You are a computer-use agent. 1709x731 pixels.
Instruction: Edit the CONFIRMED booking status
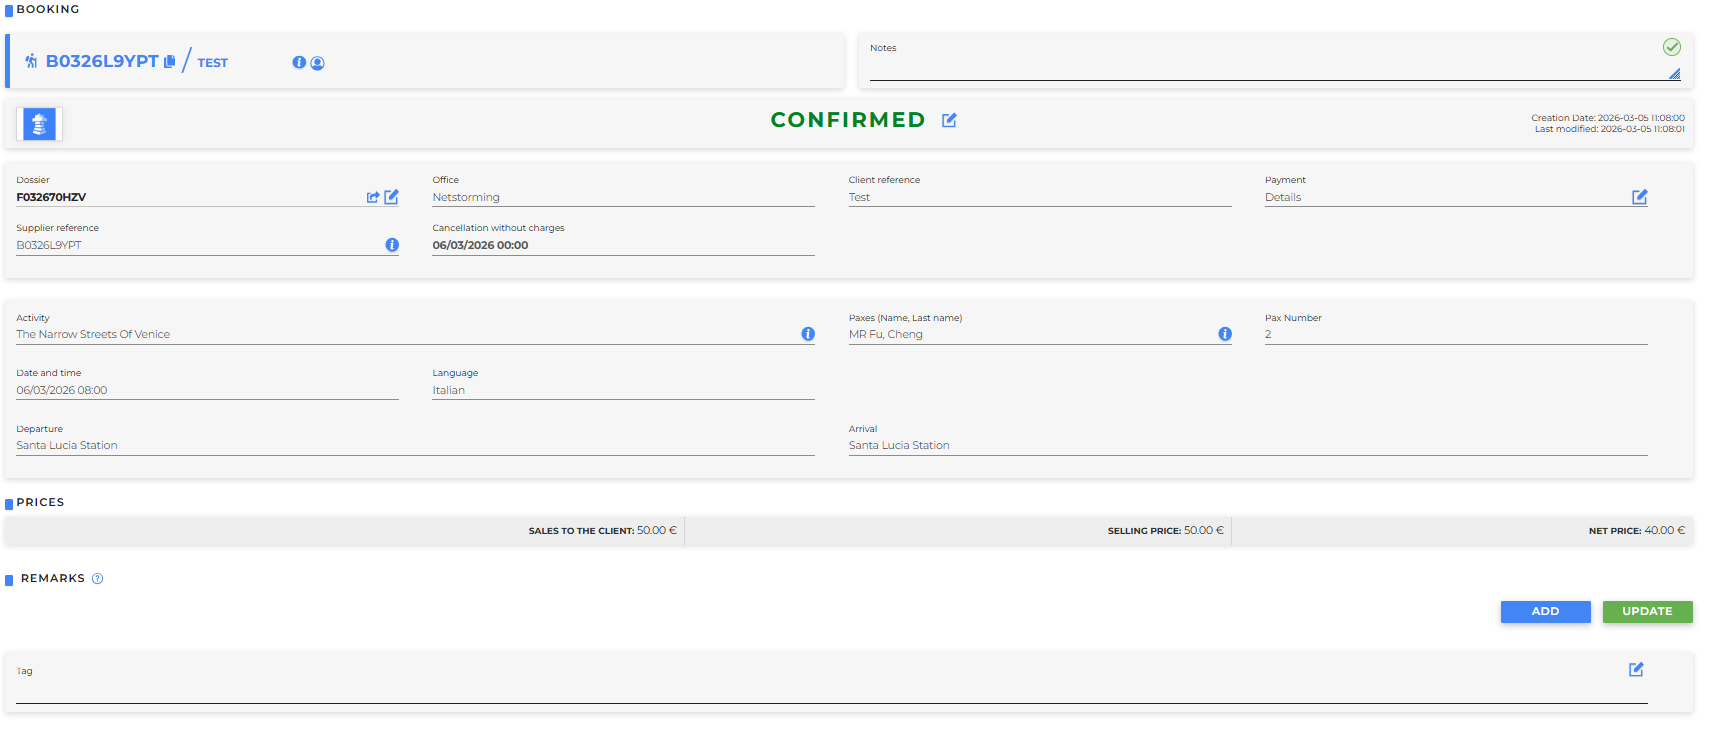click(949, 120)
